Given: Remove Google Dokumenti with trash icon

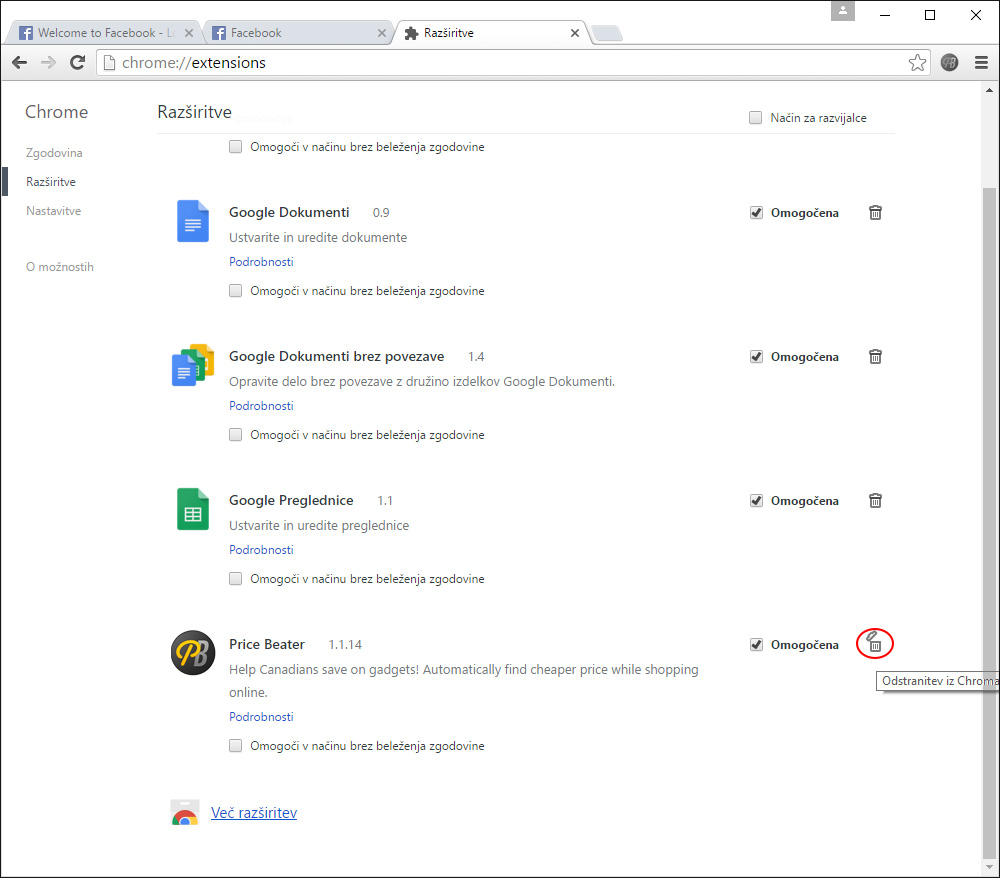Looking at the screenshot, I should (x=875, y=212).
